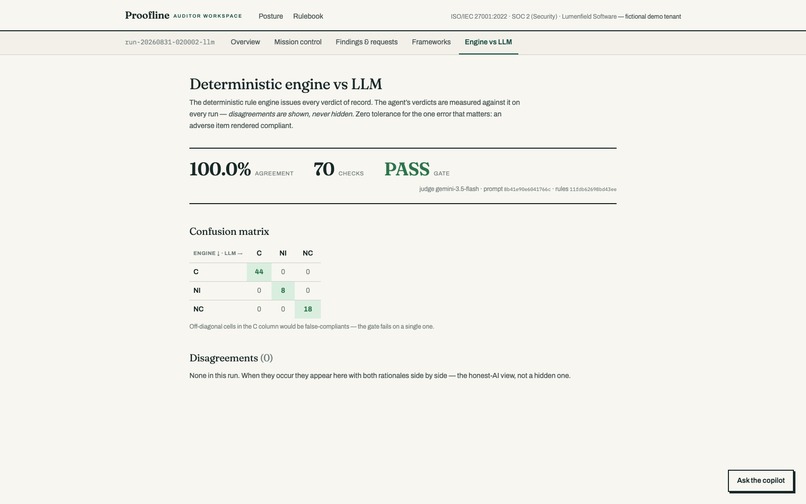The height and width of the screenshot is (504, 806).
Task: Switch to the Overview tab
Action: (245, 42)
